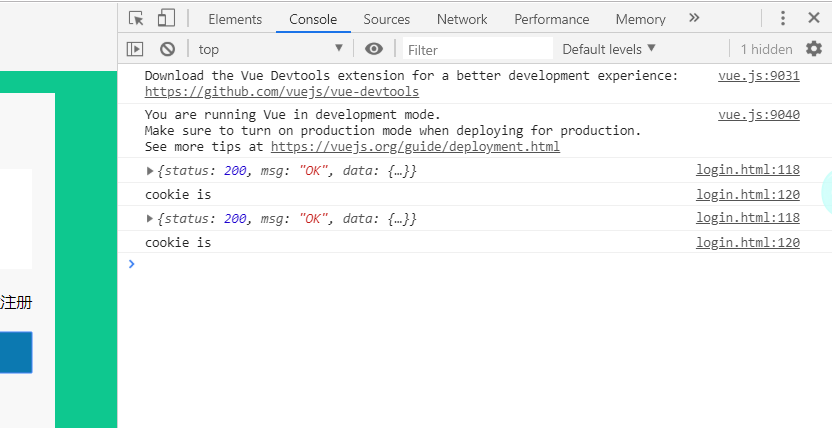The image size is (832, 428).
Task: Show more DevTools tabs chevron
Action: point(694,18)
